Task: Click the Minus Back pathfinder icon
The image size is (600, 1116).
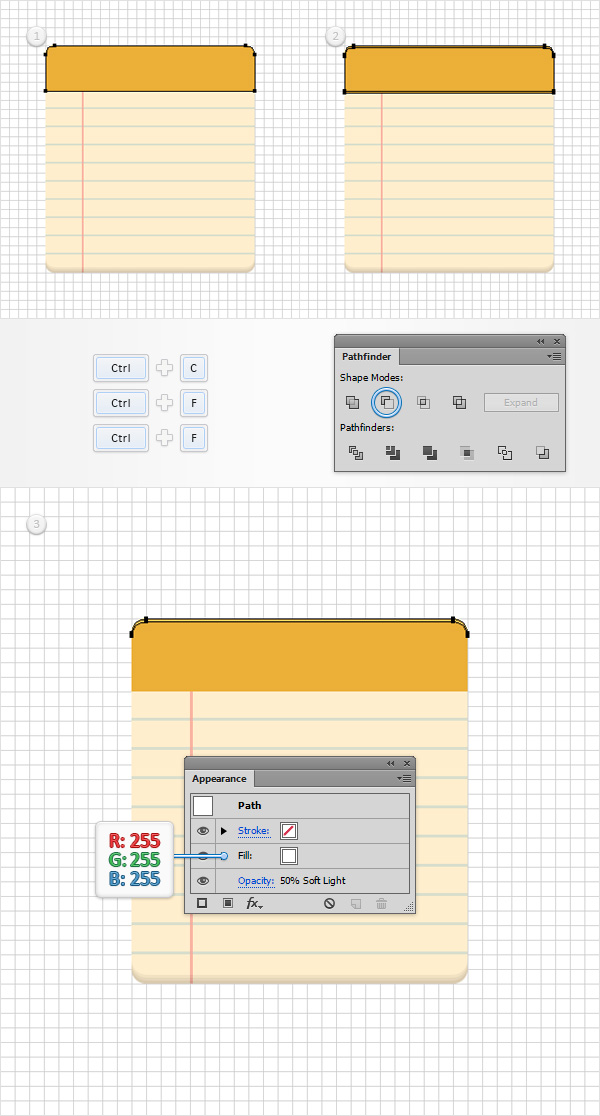Action: 542,452
